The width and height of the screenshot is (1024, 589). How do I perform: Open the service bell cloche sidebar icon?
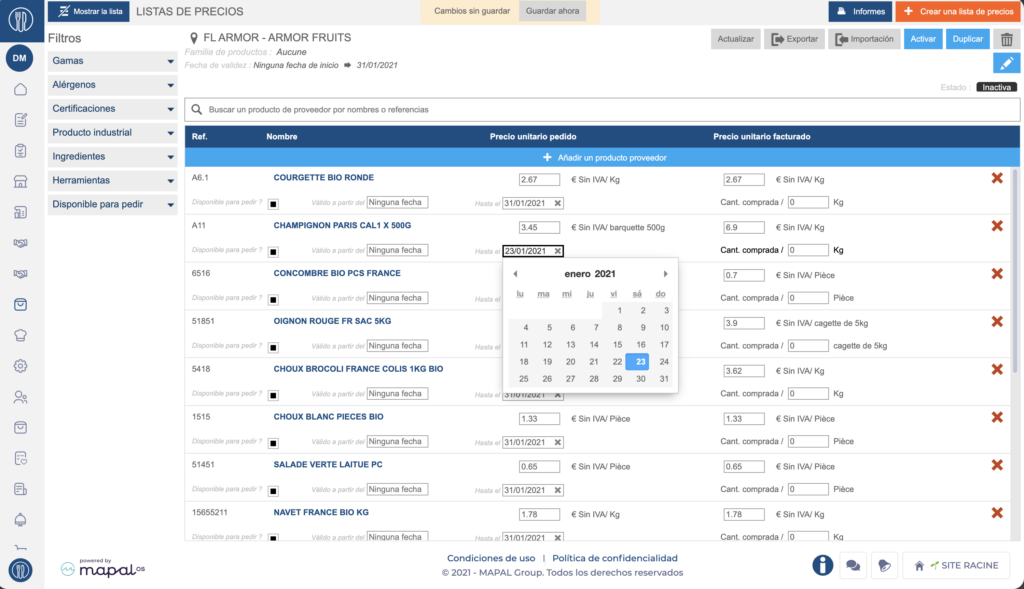pyautogui.click(x=20, y=520)
